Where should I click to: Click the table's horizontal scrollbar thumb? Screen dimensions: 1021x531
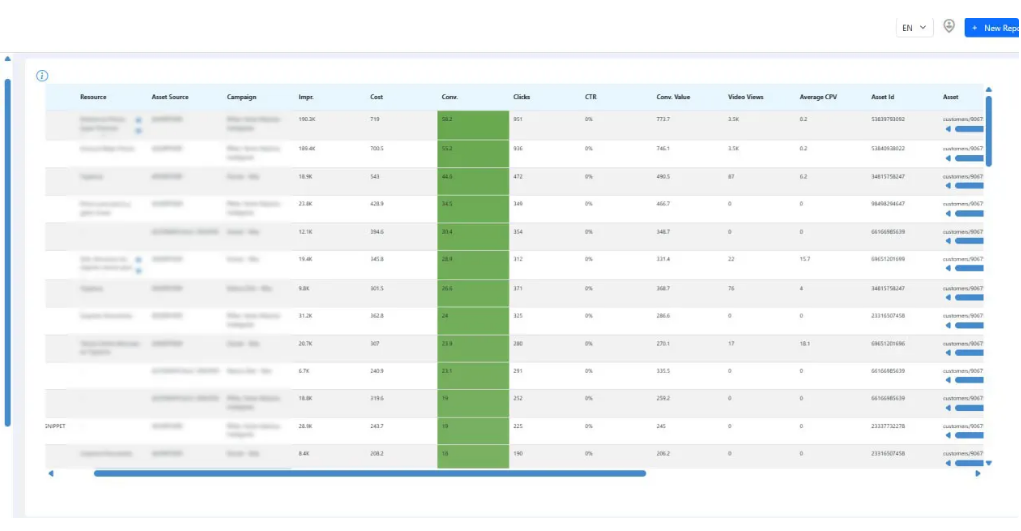pyautogui.click(x=370, y=474)
